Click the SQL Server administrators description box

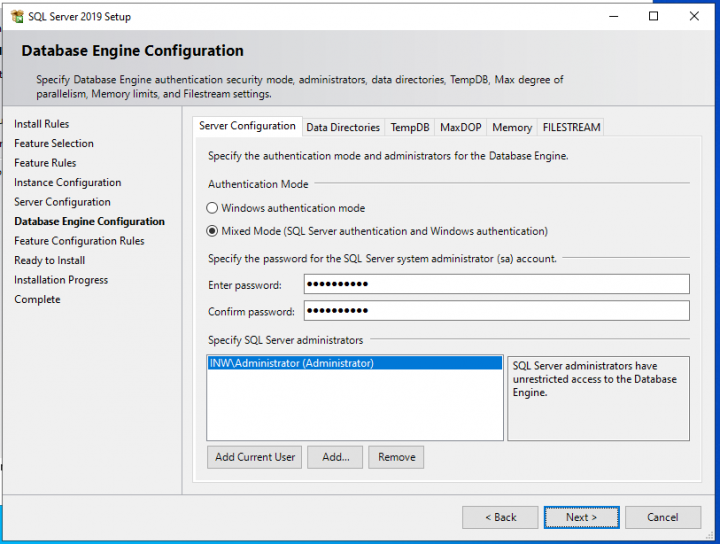[x=598, y=398]
